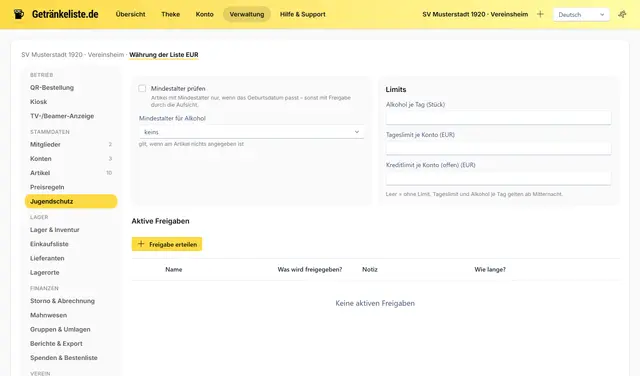
Task: Click the icon right of the language selector
Action: coord(622,14)
